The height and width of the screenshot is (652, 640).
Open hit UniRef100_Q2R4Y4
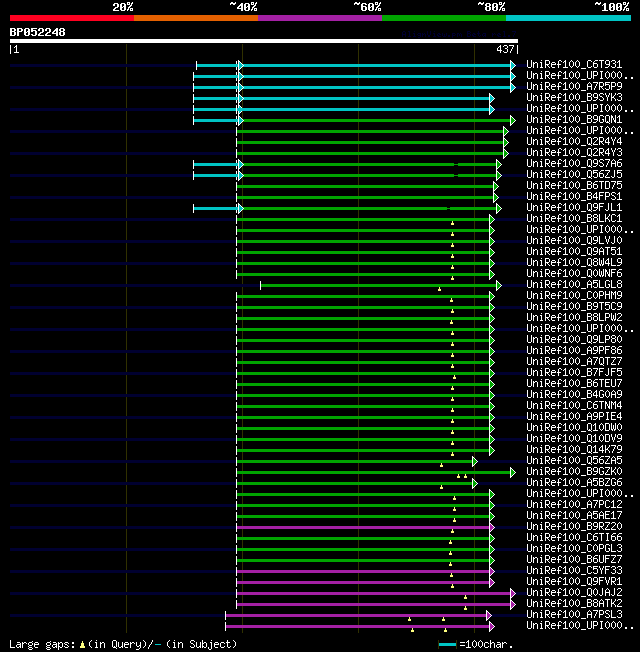574,141
